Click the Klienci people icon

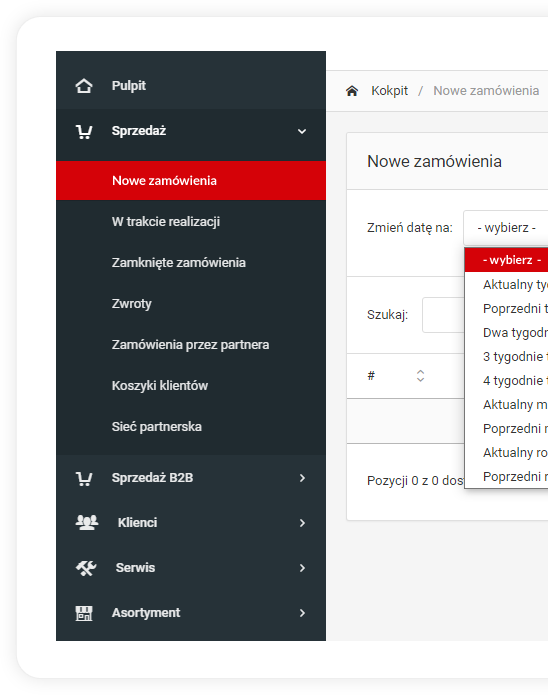pyautogui.click(x=86, y=523)
